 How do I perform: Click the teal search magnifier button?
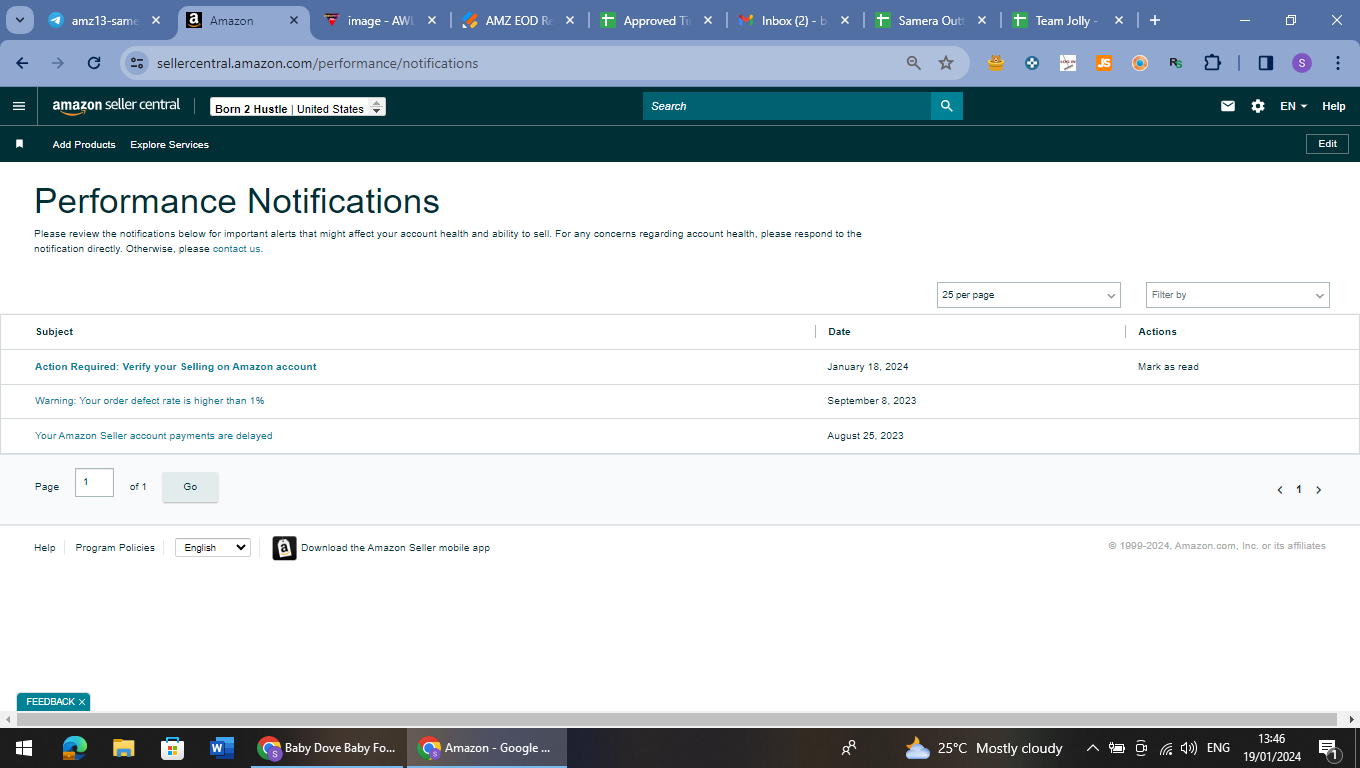pyautogui.click(x=947, y=106)
